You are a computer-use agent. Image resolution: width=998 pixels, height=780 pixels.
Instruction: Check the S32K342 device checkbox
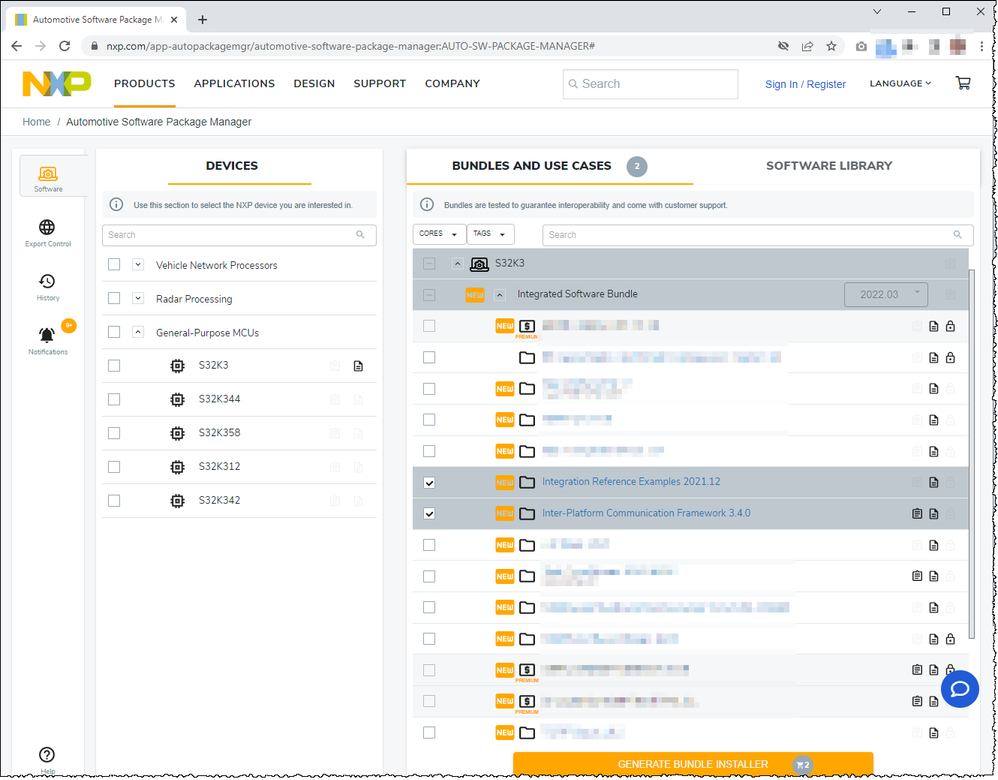[x=114, y=500]
